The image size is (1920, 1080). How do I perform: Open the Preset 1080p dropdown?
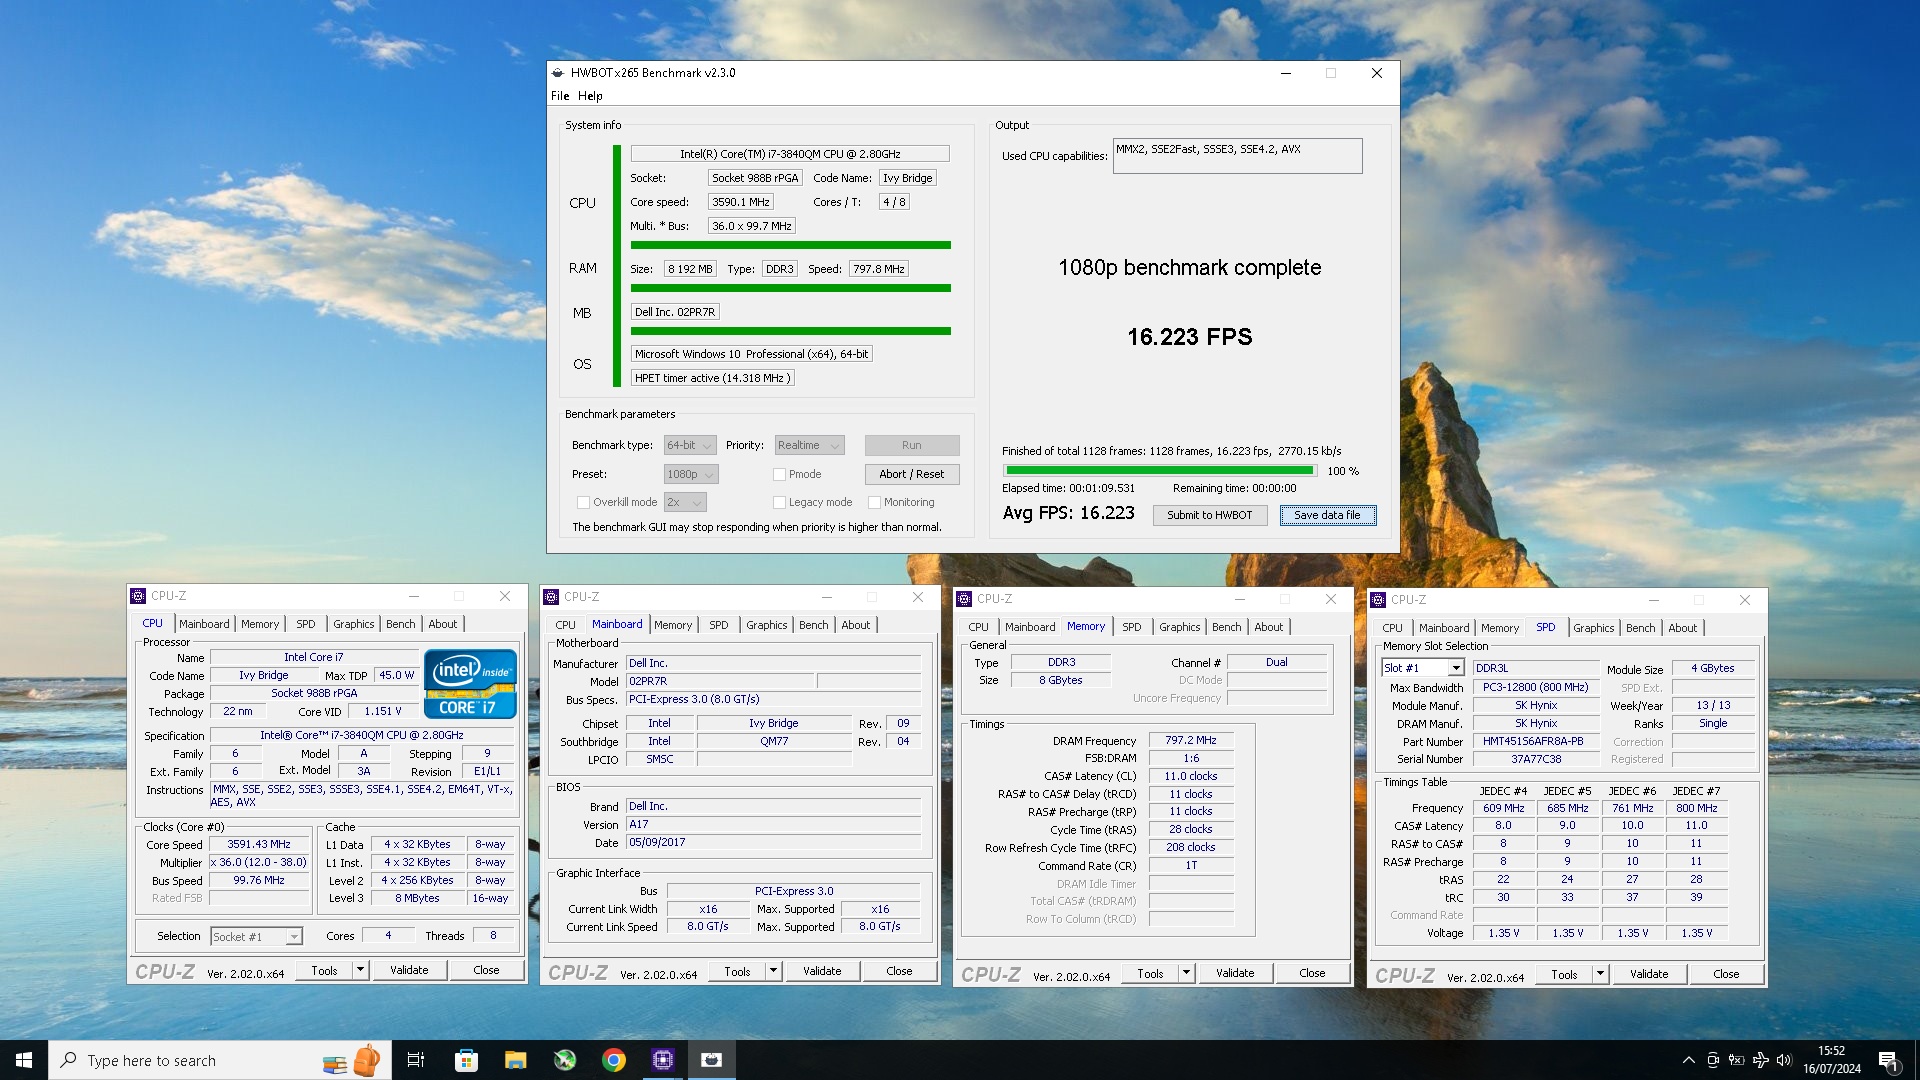[692, 475]
